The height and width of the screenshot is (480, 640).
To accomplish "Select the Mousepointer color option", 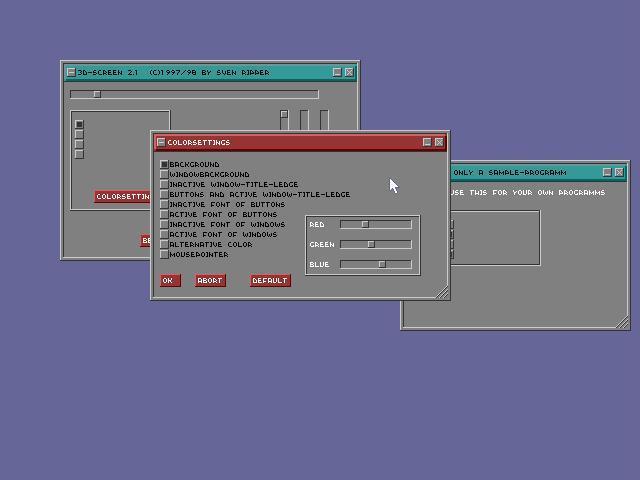I will tap(165, 254).
